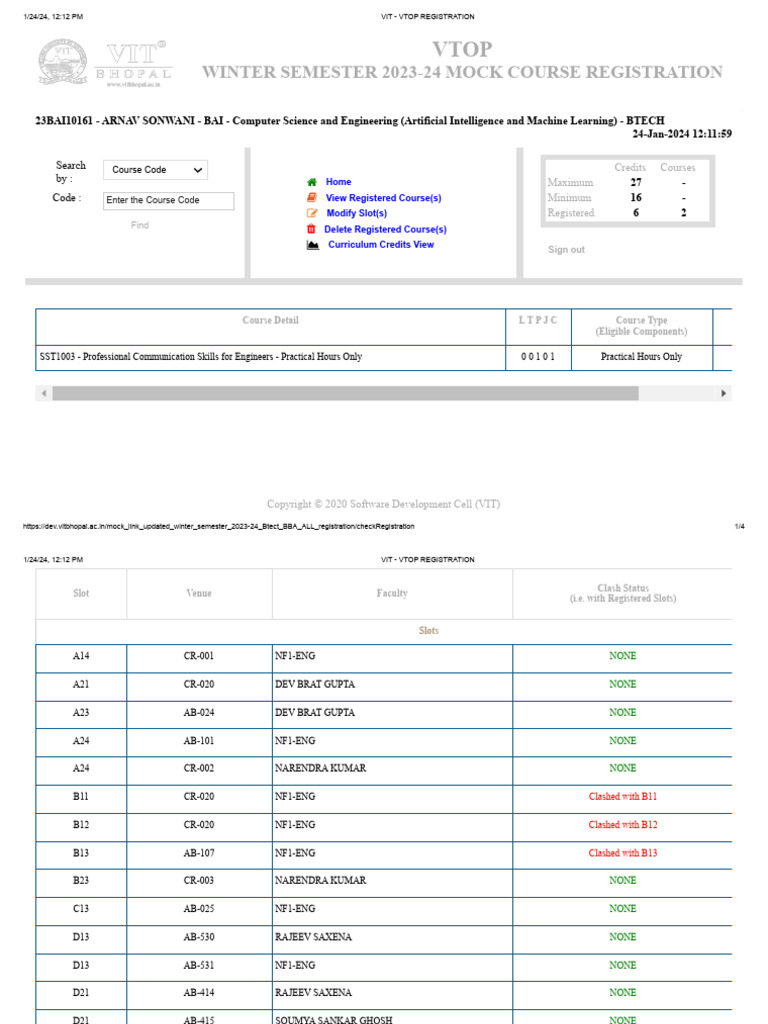Click venue AB-531
The width and height of the screenshot is (768, 1024).
coord(199,965)
